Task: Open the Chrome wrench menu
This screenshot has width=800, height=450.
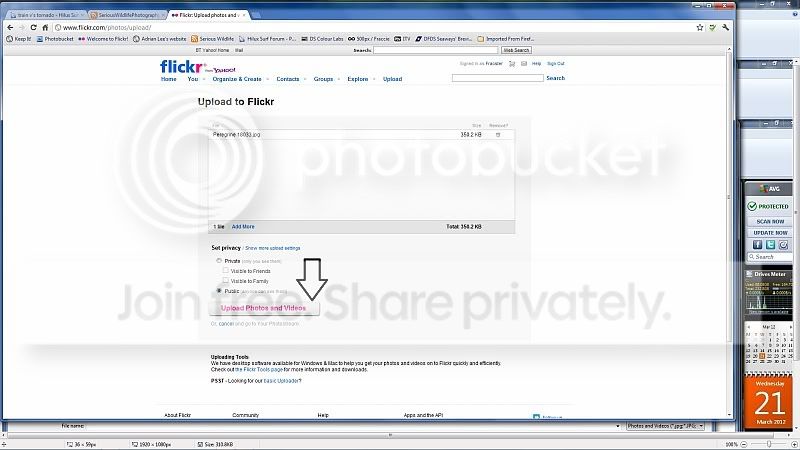Action: point(726,28)
